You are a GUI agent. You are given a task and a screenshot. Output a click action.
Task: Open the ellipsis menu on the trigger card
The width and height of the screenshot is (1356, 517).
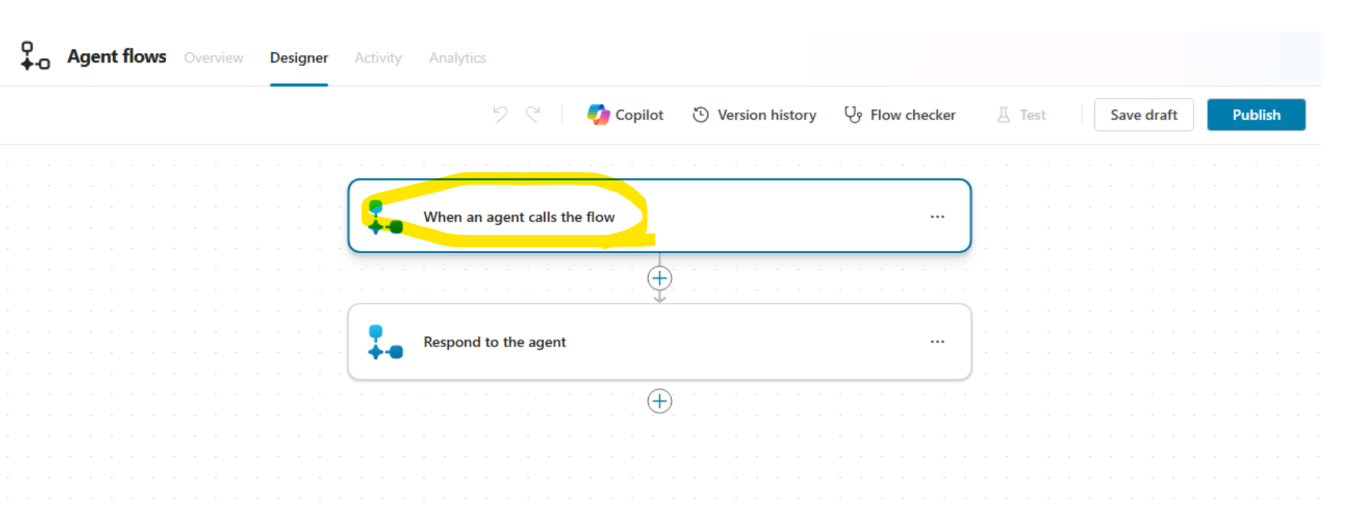point(937,216)
